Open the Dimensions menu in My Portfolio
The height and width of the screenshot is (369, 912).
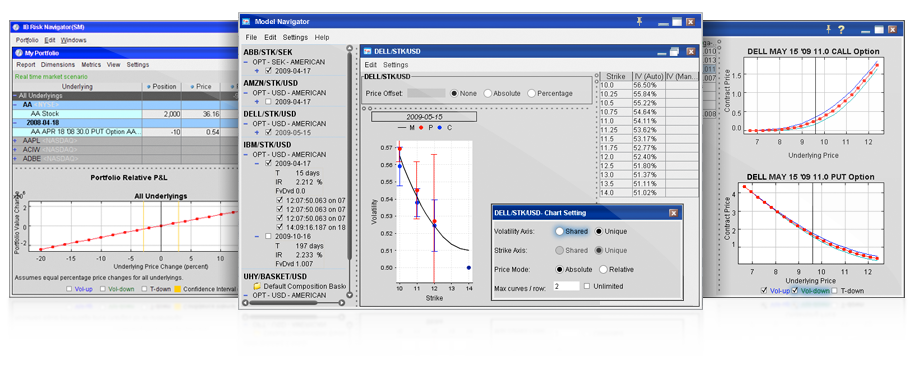[x=58, y=65]
